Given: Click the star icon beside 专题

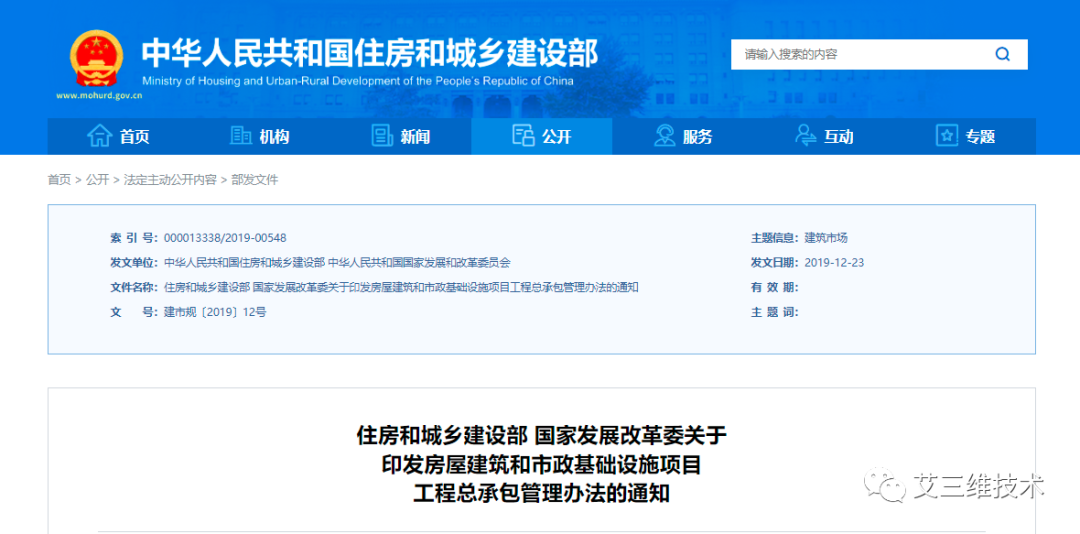Looking at the screenshot, I should point(947,136).
